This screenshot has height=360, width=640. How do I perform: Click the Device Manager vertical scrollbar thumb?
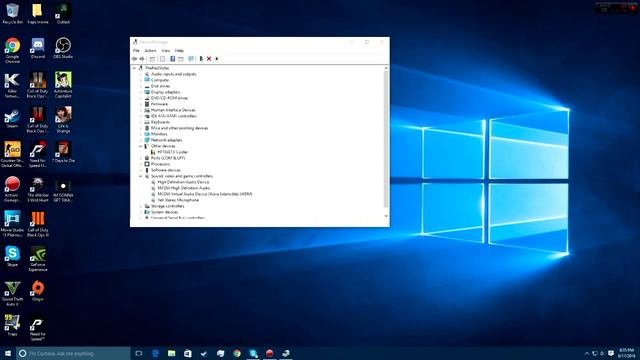[x=386, y=139]
